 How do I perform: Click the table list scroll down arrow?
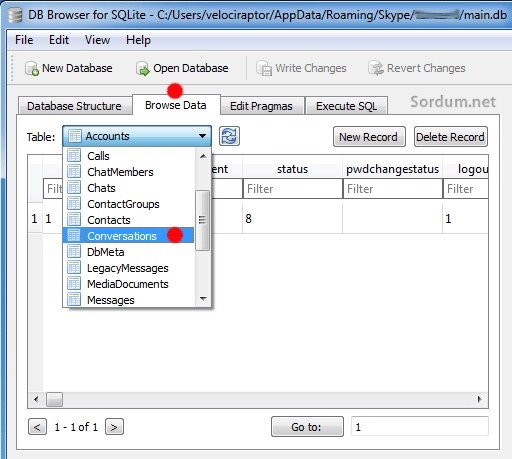click(x=203, y=299)
